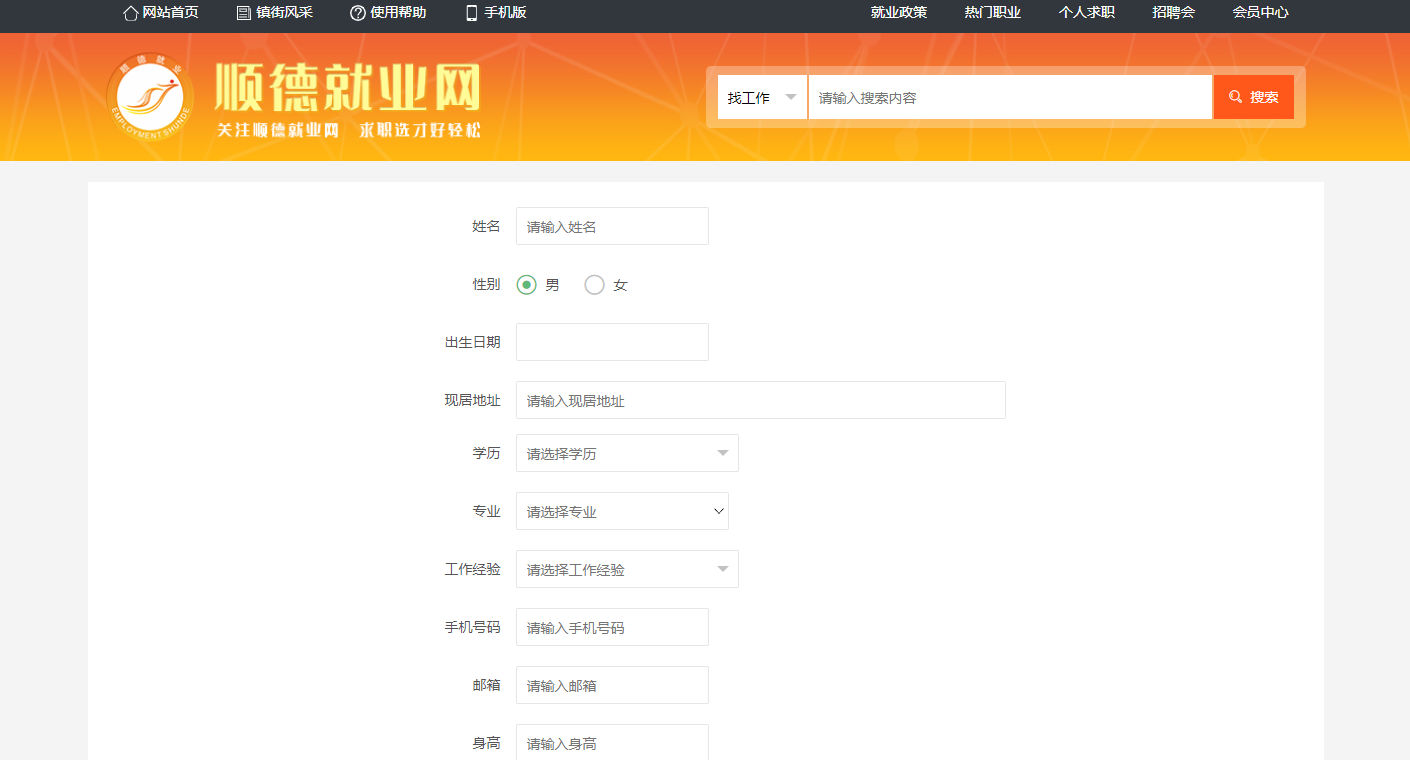Focus the 出生日期 date field
The height and width of the screenshot is (760, 1410).
612,342
